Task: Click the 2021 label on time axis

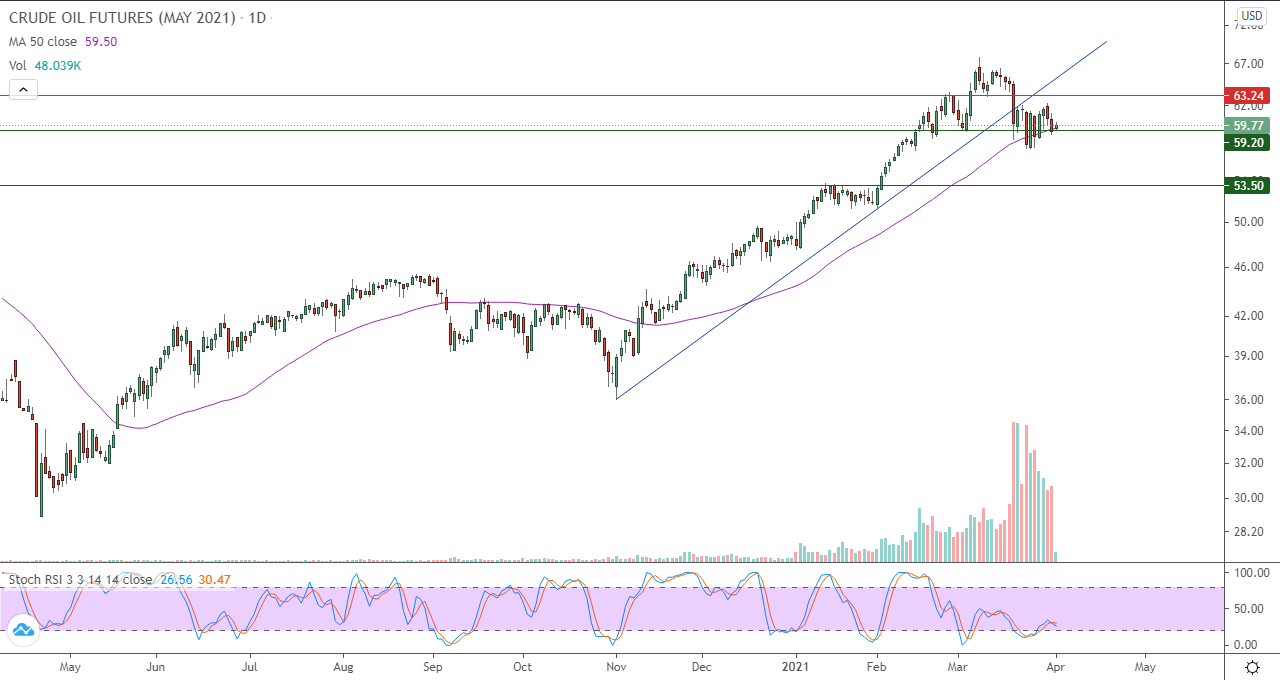Action: coord(795,665)
